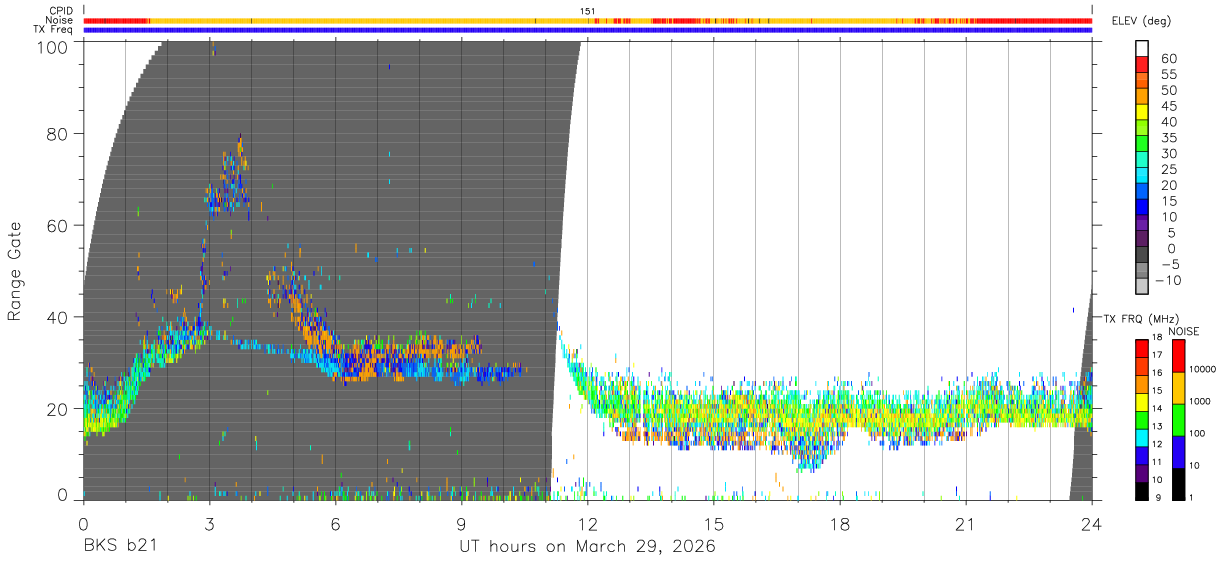Viewport: 1228px width, 567px height.
Task: Pick the green 100–1000 NOISE colorbar segment
Action: (x=1179, y=420)
